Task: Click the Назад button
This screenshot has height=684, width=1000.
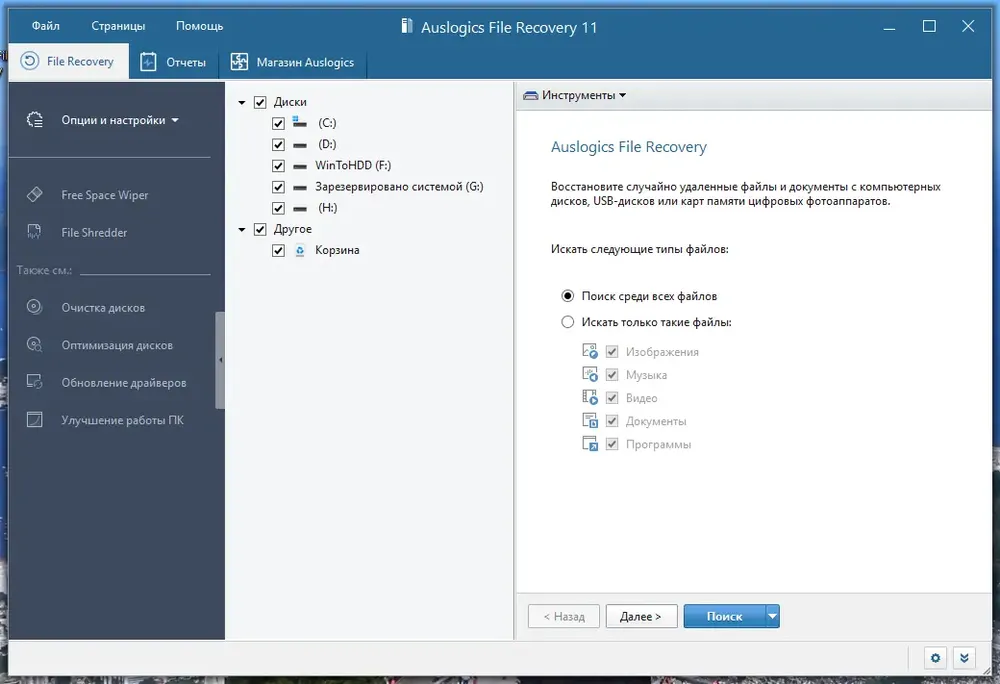Action: (x=564, y=616)
